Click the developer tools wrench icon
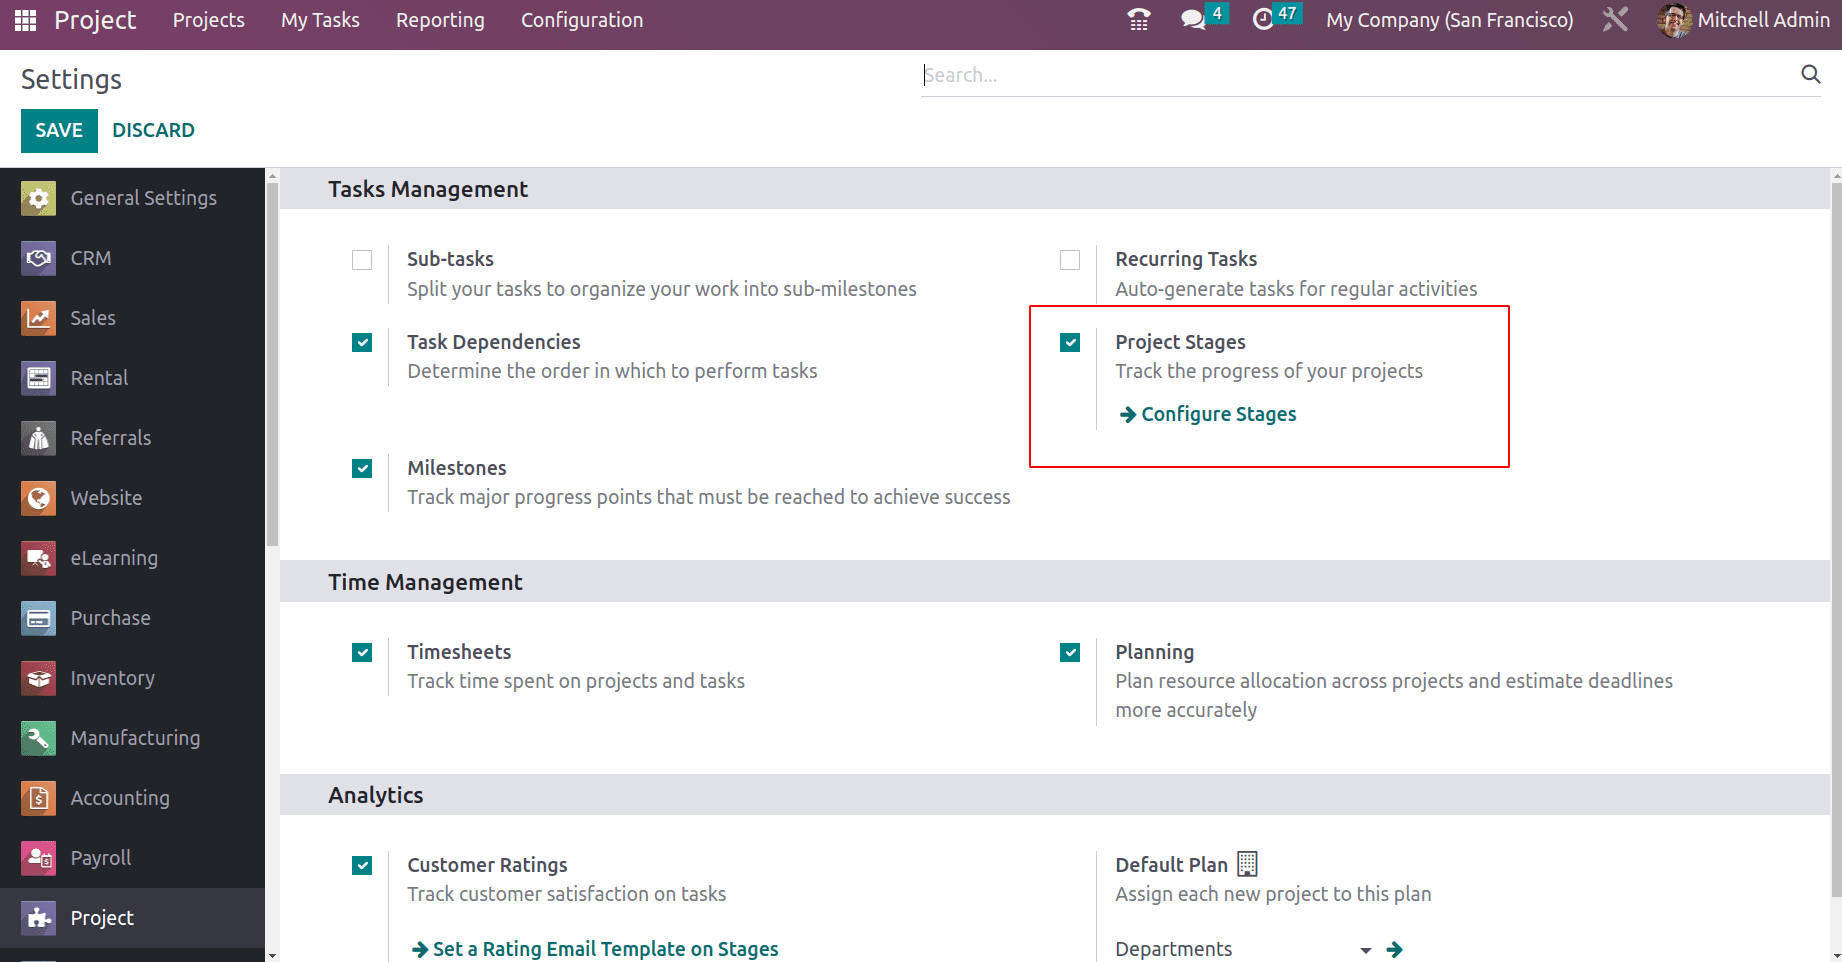Viewport: 1842px width, 962px height. (1615, 20)
